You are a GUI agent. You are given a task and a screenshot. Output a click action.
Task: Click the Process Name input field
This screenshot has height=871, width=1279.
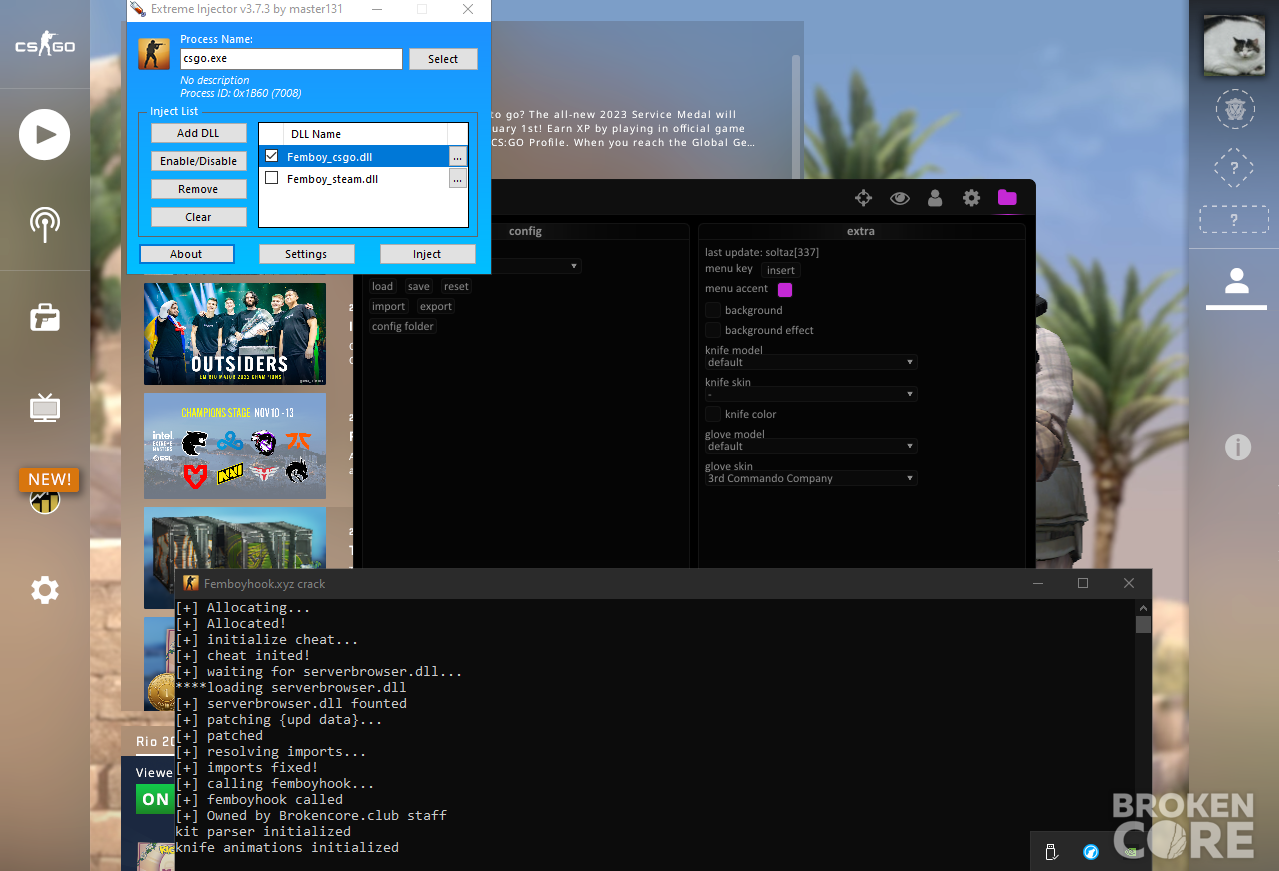[x=291, y=59]
